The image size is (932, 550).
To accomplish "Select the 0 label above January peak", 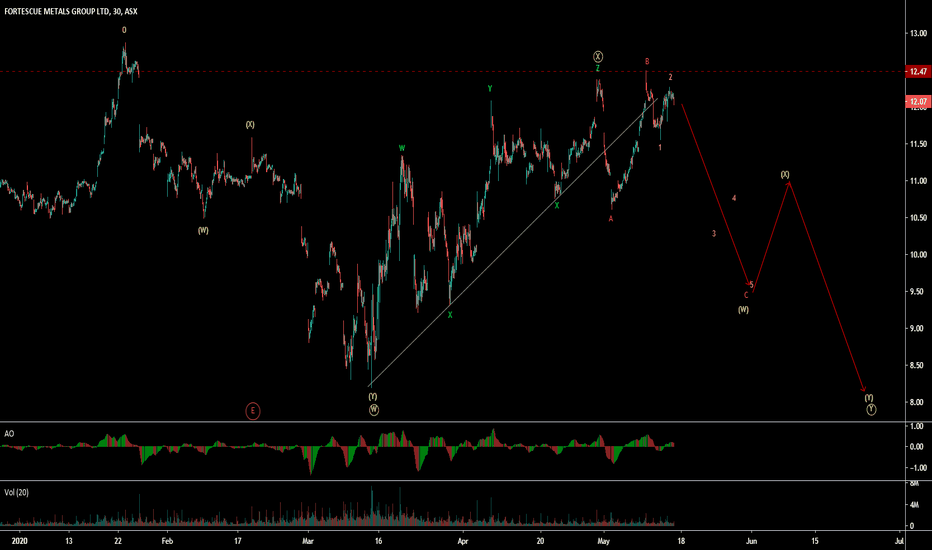I will point(124,30).
